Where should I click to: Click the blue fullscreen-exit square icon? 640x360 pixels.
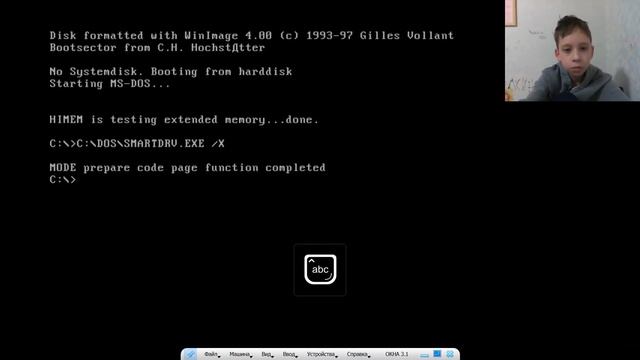437,354
